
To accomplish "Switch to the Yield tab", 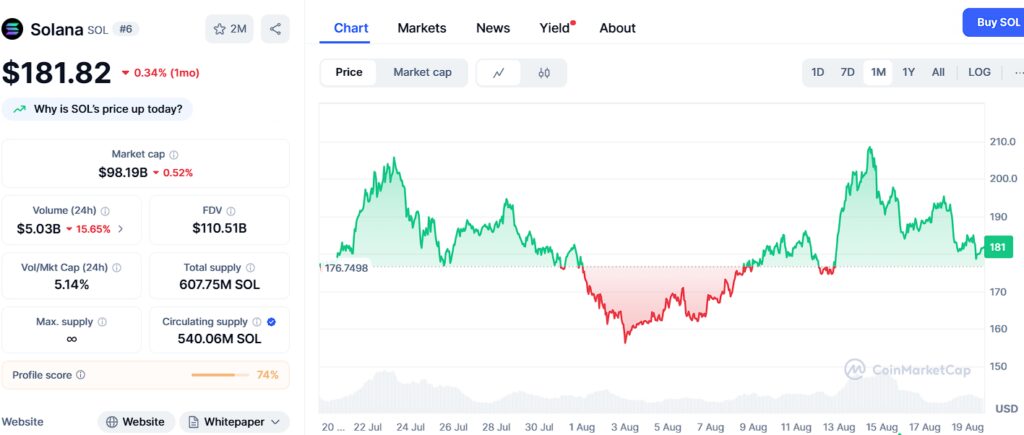I will (x=554, y=28).
